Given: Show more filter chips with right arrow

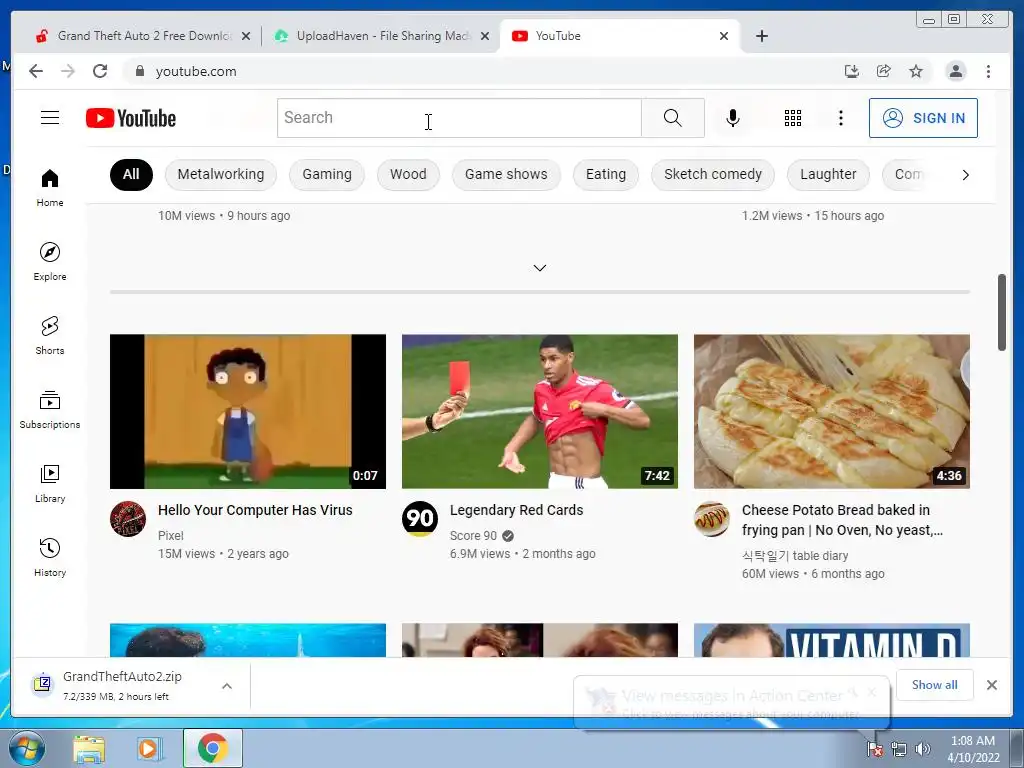Looking at the screenshot, I should click(x=965, y=175).
